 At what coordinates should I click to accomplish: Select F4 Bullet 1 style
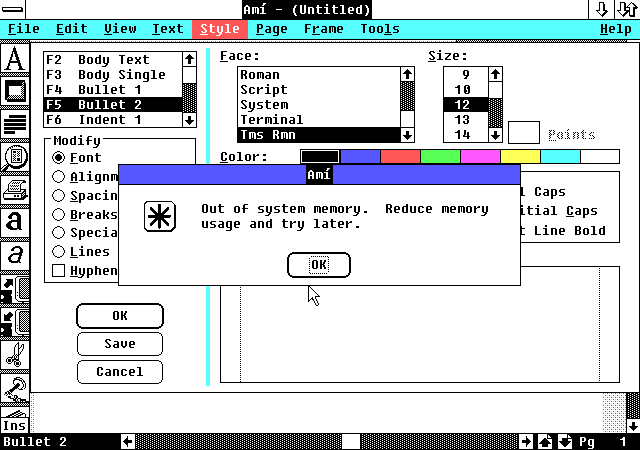(x=113, y=89)
